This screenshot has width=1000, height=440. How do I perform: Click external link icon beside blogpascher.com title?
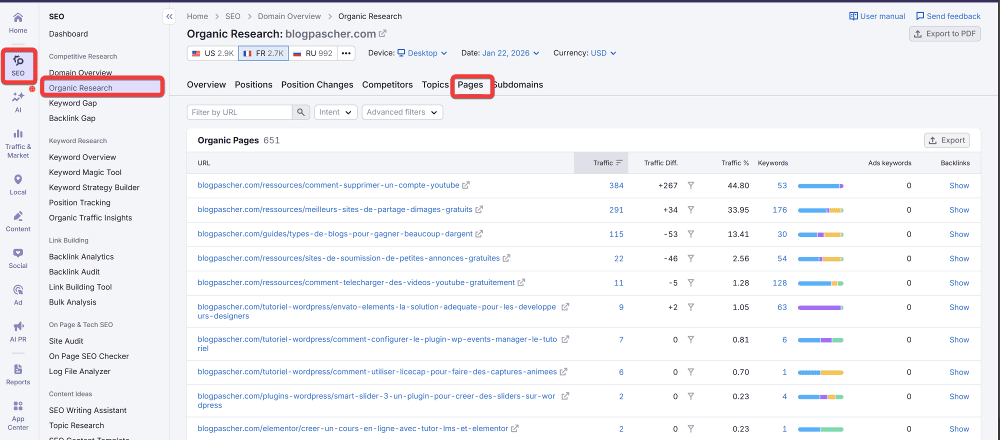tap(382, 33)
